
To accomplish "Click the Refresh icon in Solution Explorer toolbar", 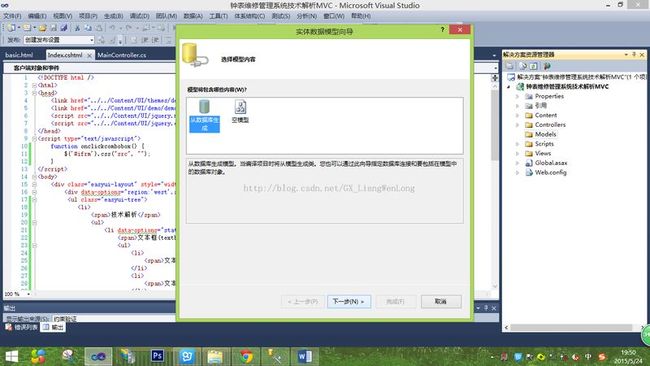I will click(x=534, y=66).
